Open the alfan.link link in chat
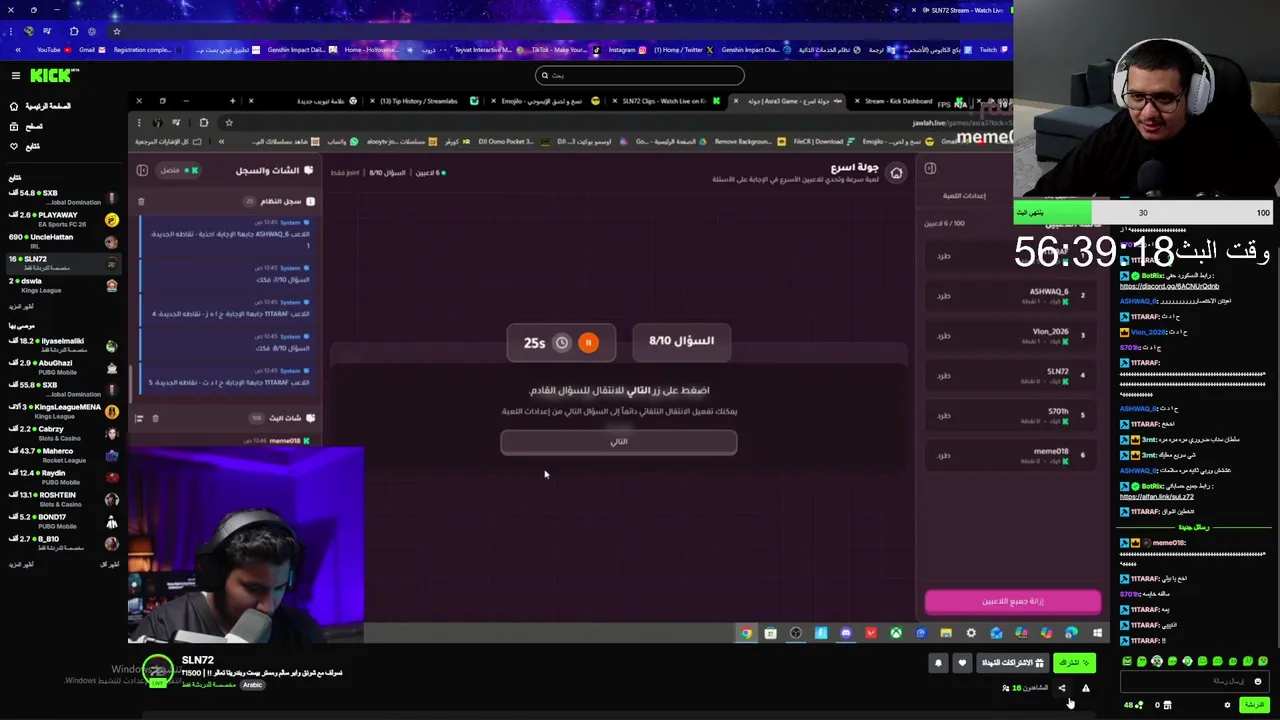The image size is (1280, 720). [1157, 497]
